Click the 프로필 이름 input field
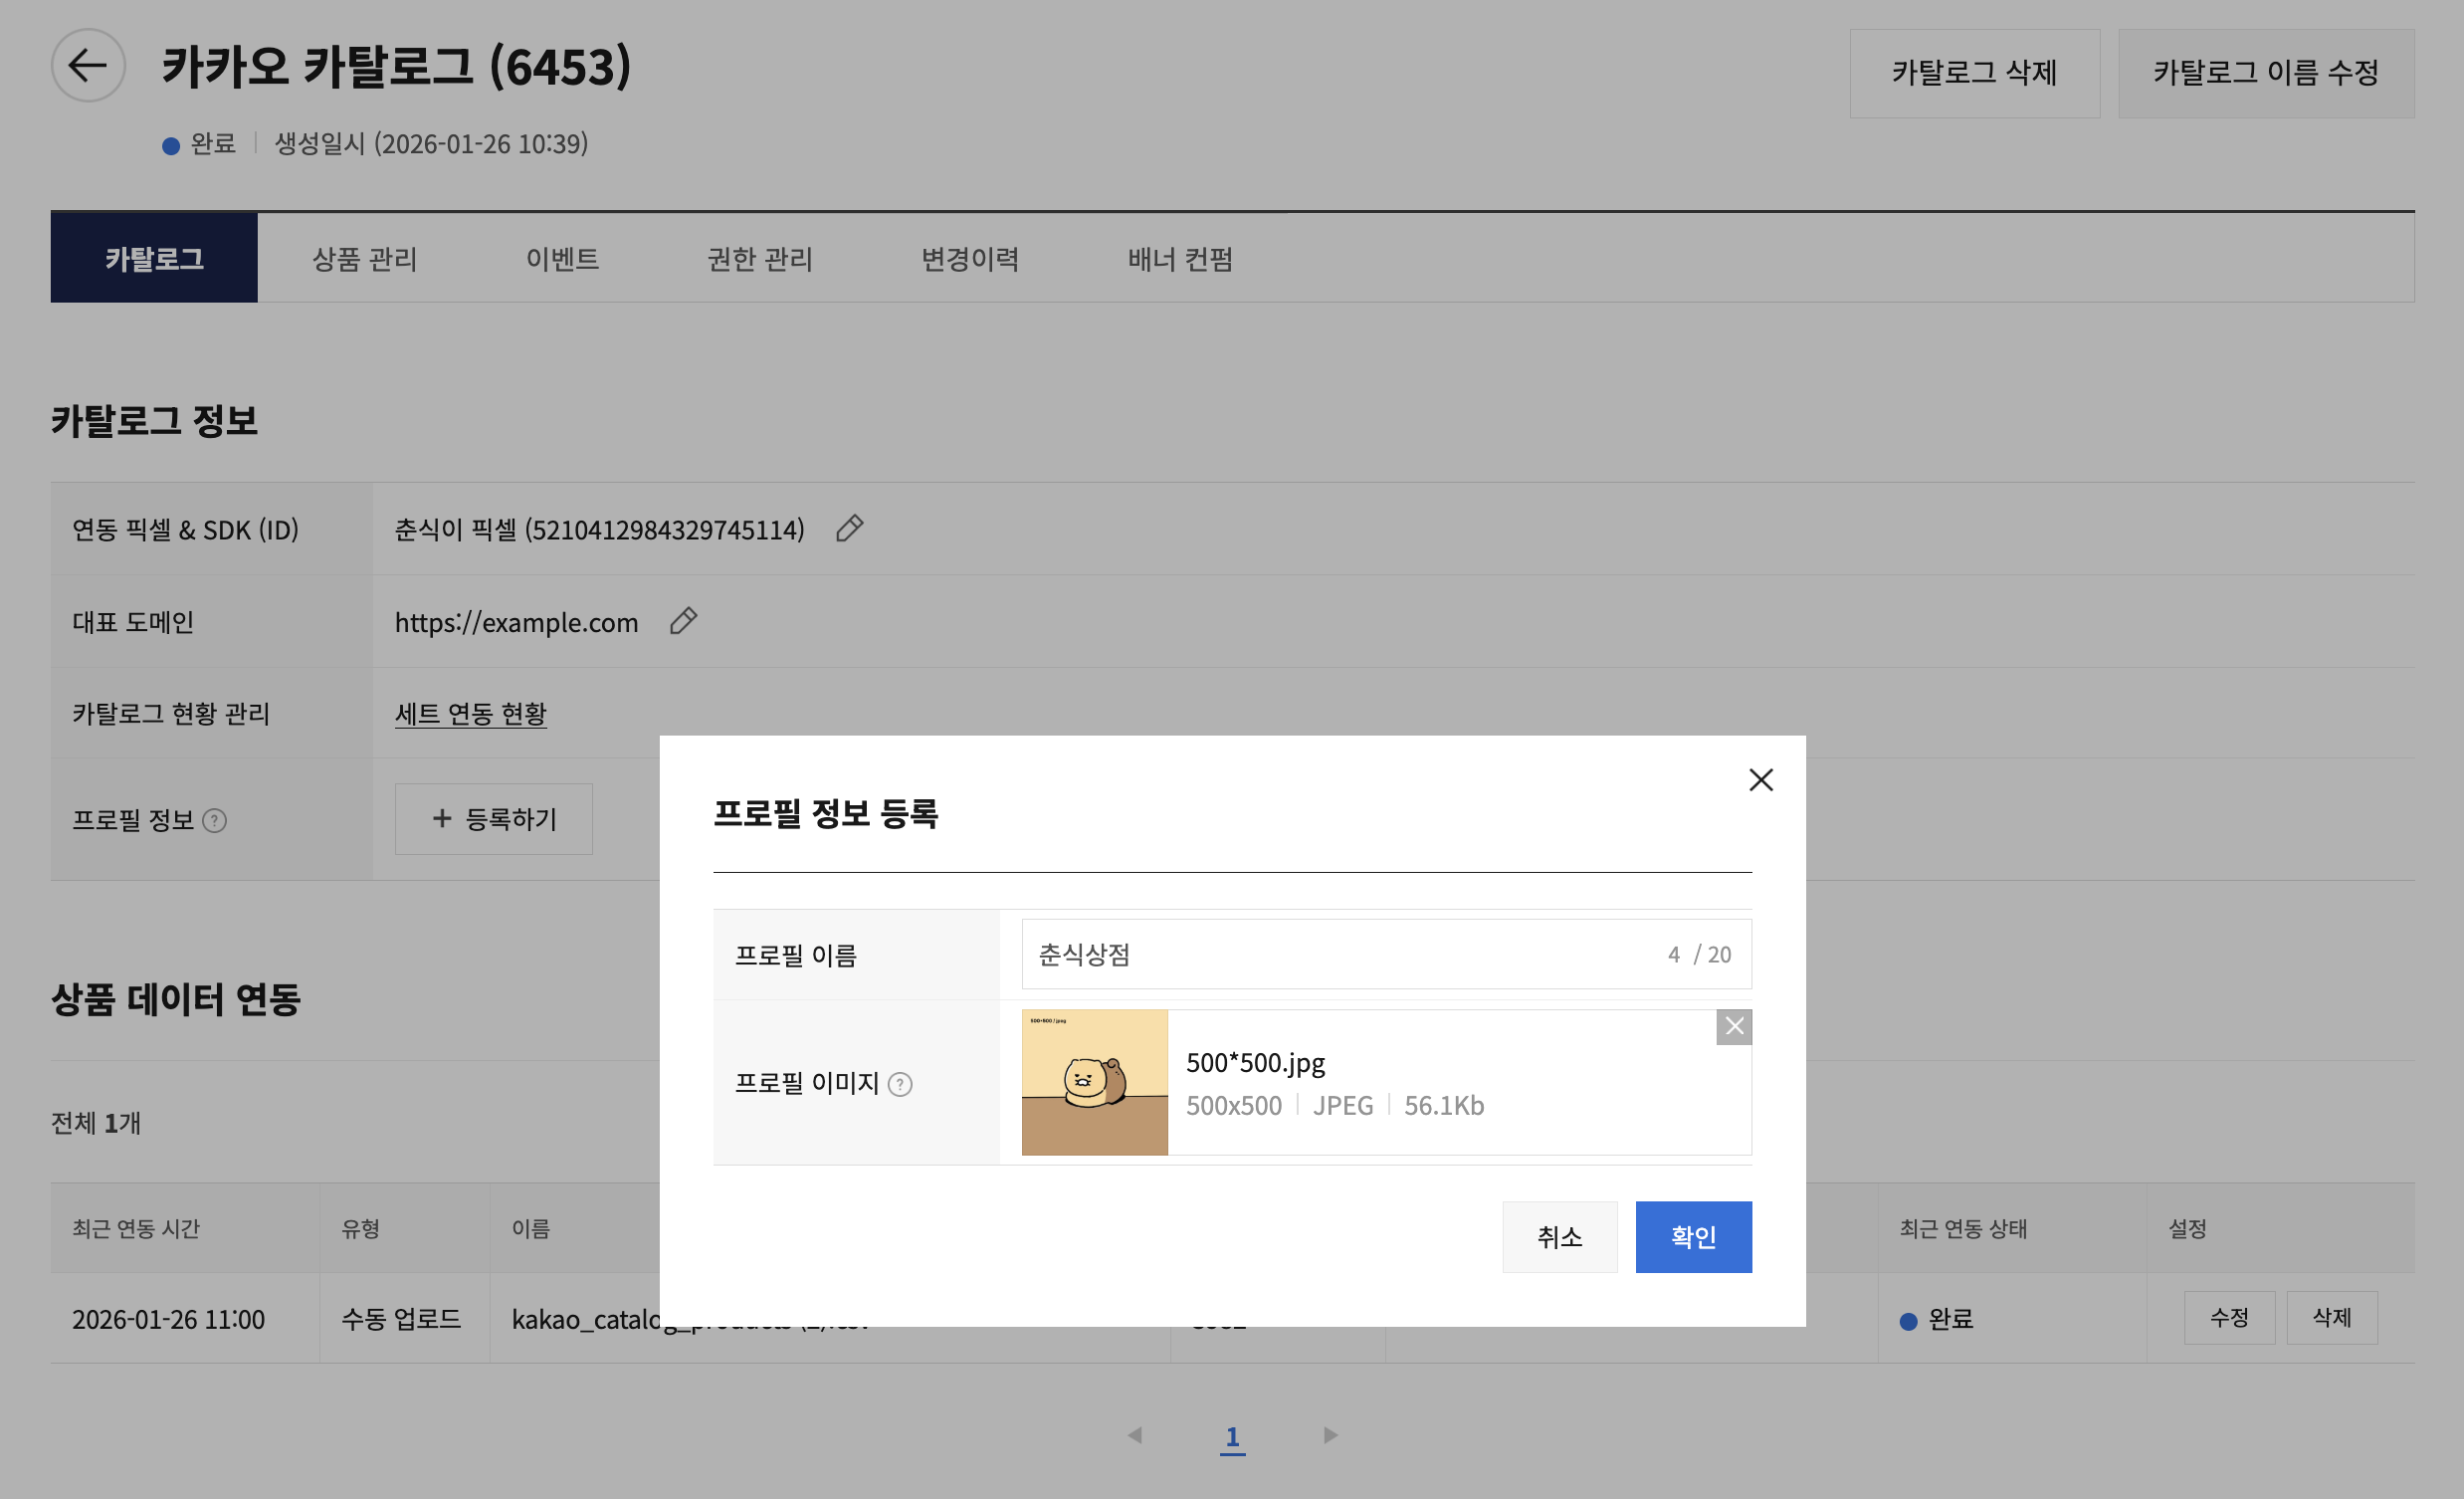The width and height of the screenshot is (2464, 1499). 1340,954
